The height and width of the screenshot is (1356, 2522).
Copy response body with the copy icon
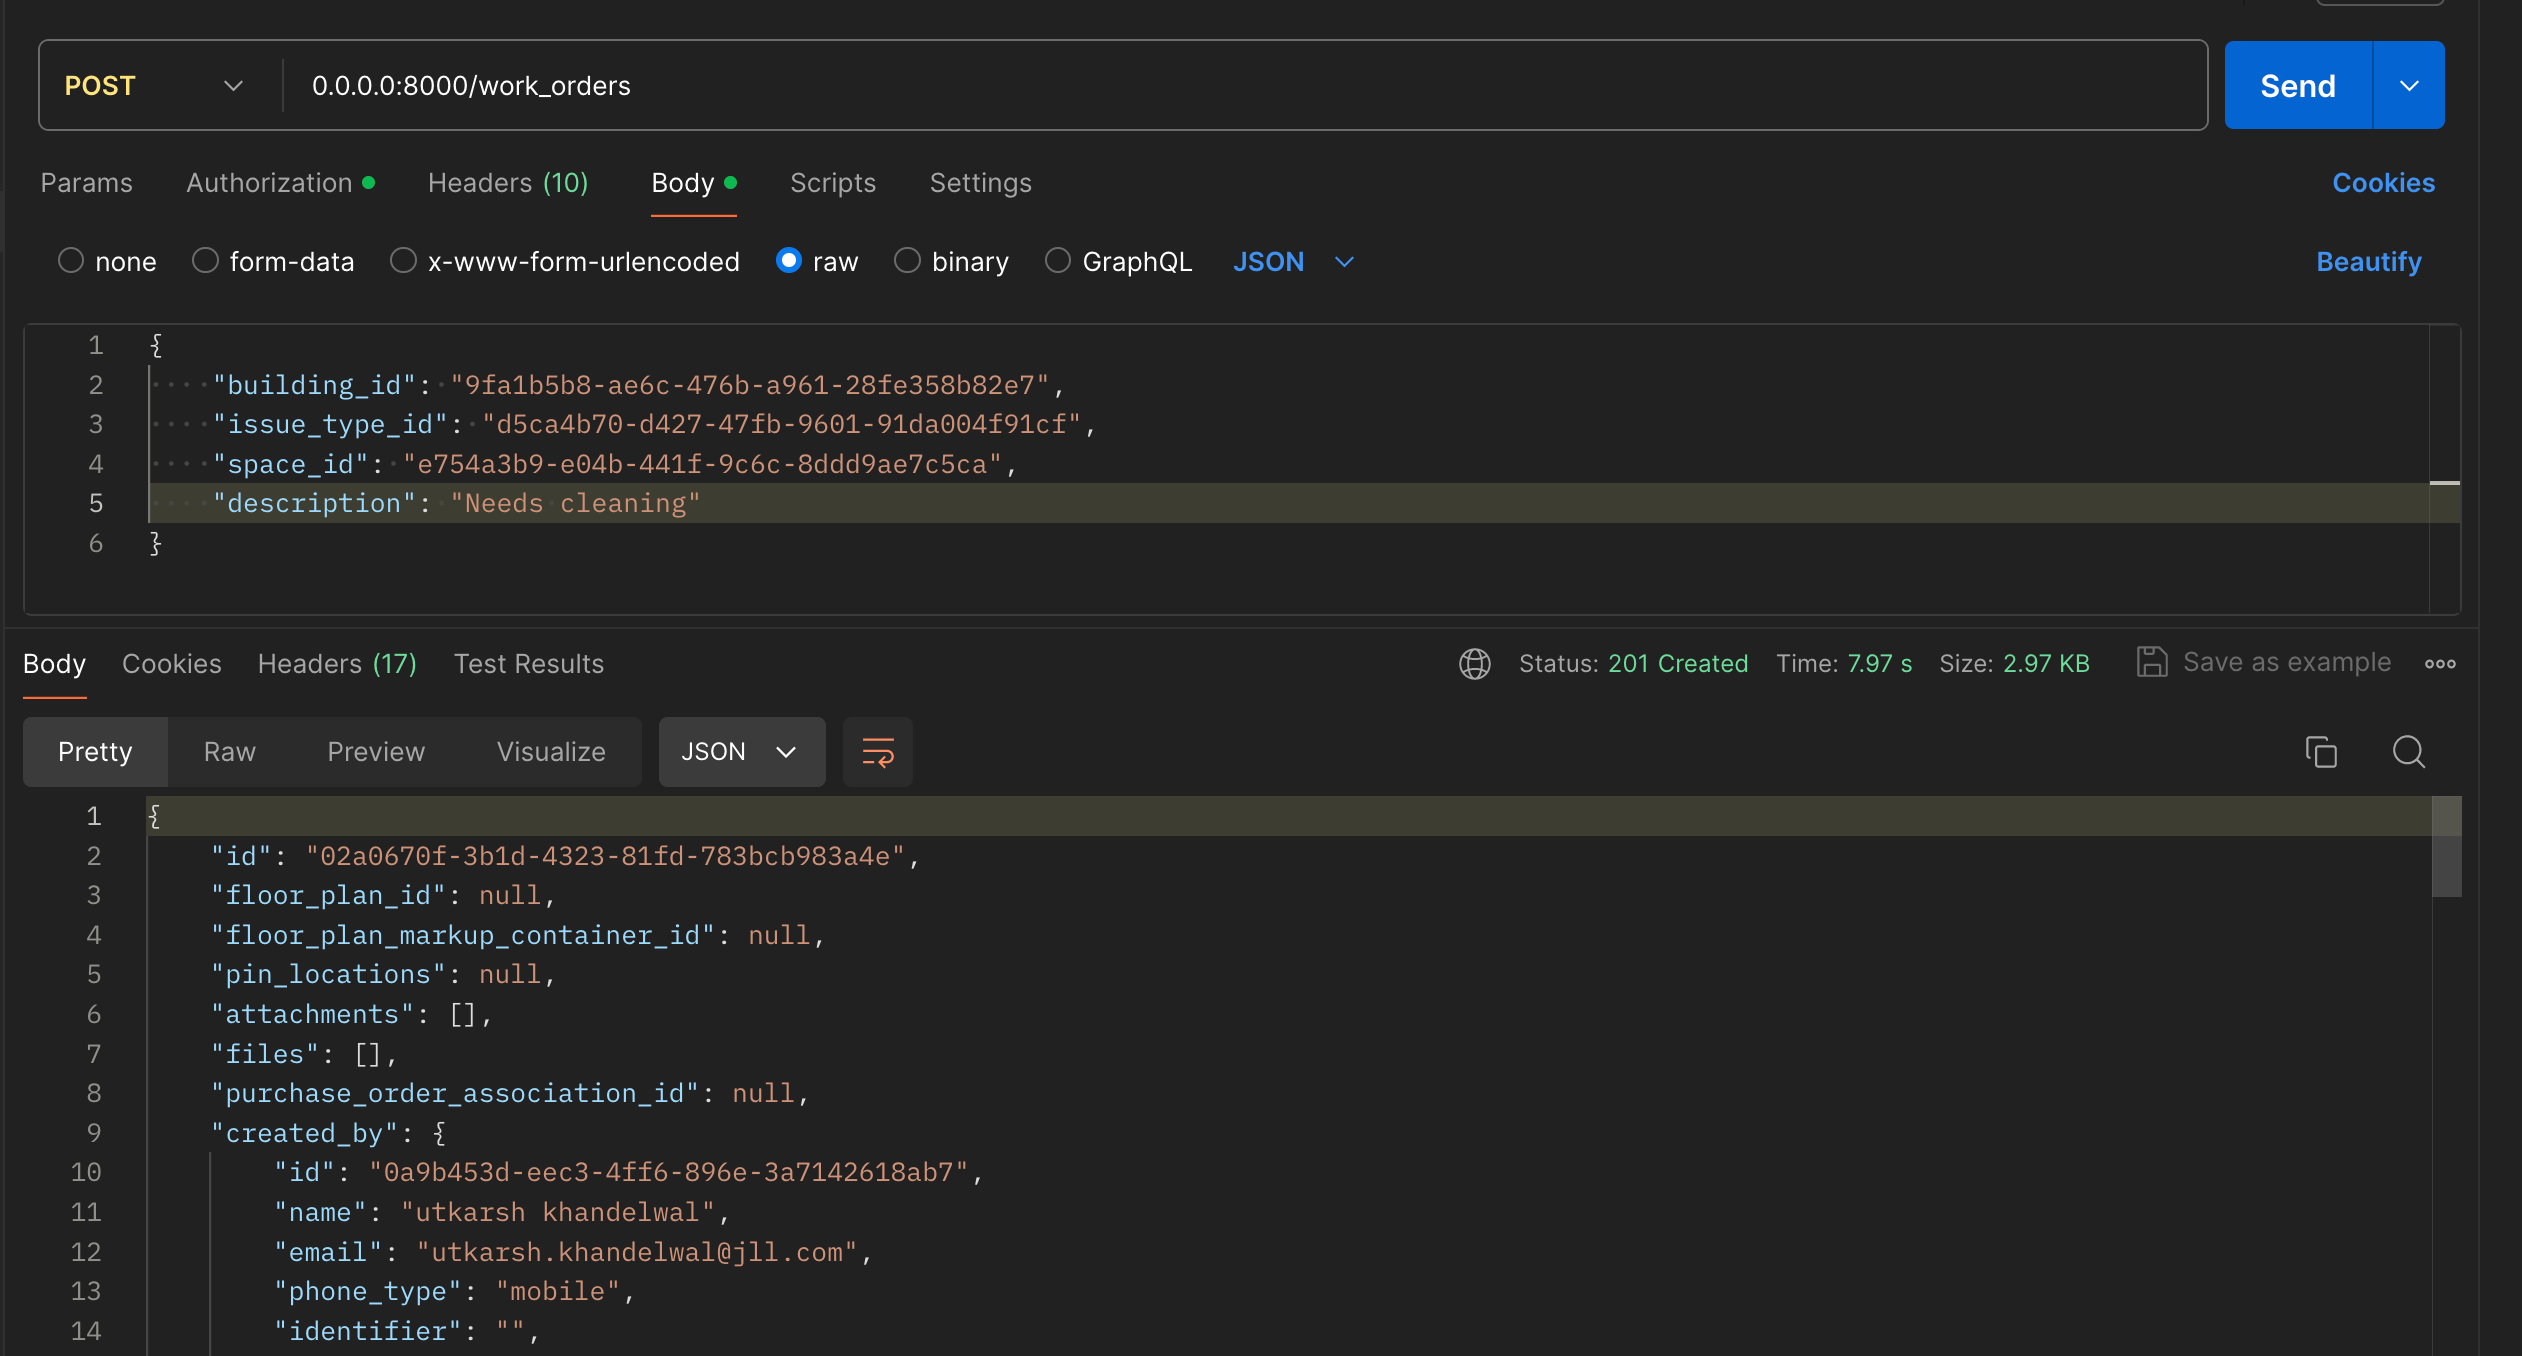[2321, 752]
